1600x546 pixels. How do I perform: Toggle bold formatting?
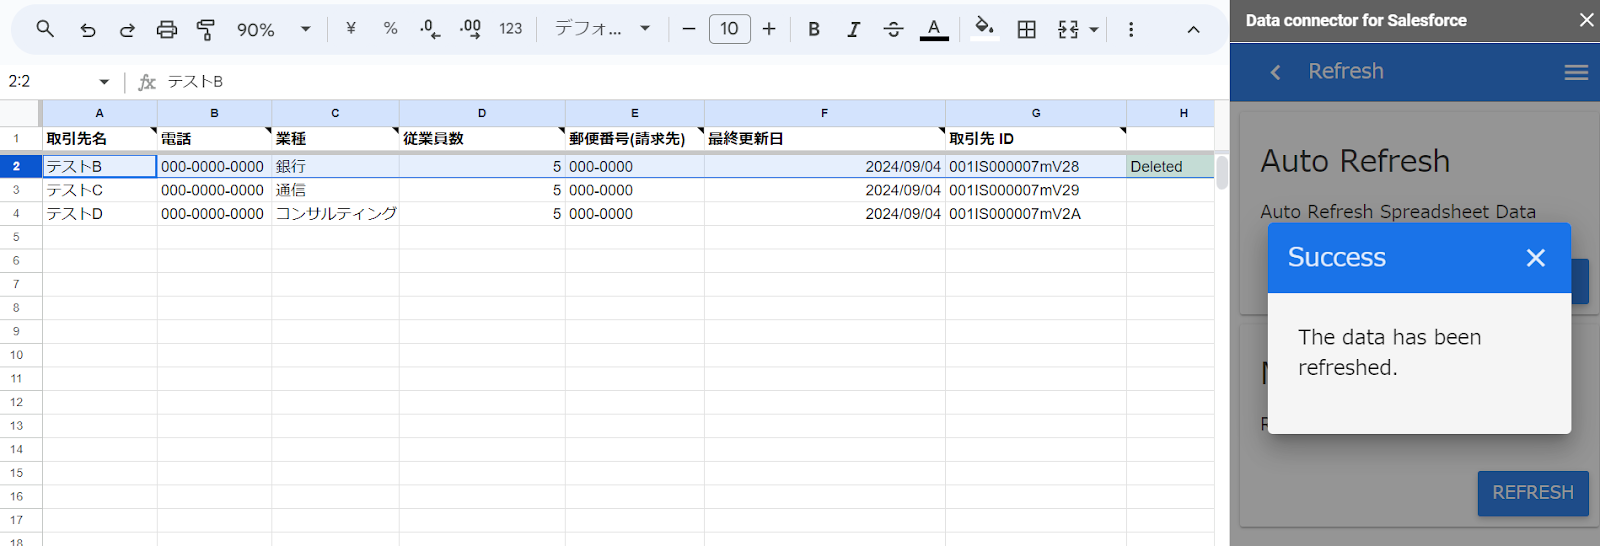click(814, 29)
